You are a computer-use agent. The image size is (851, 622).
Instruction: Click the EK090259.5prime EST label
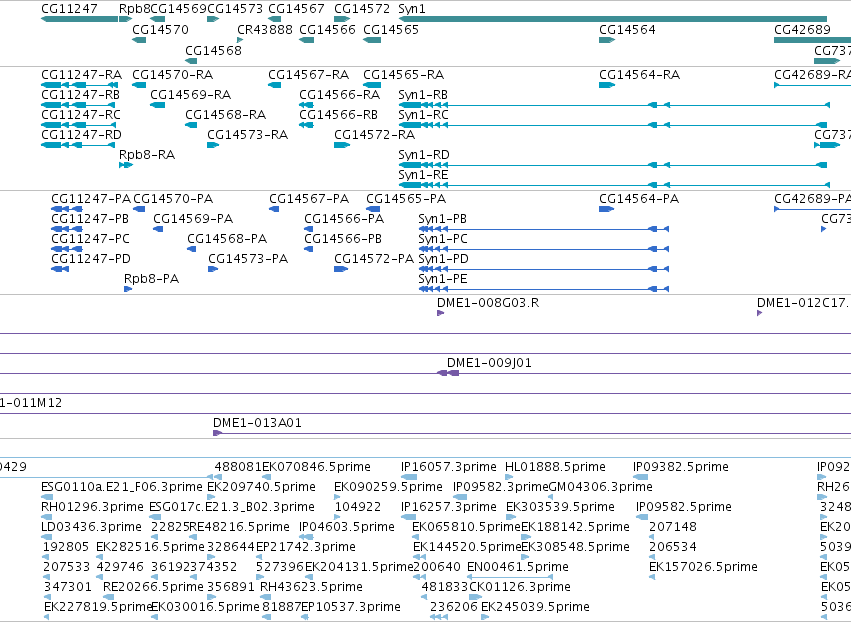pyautogui.click(x=389, y=487)
